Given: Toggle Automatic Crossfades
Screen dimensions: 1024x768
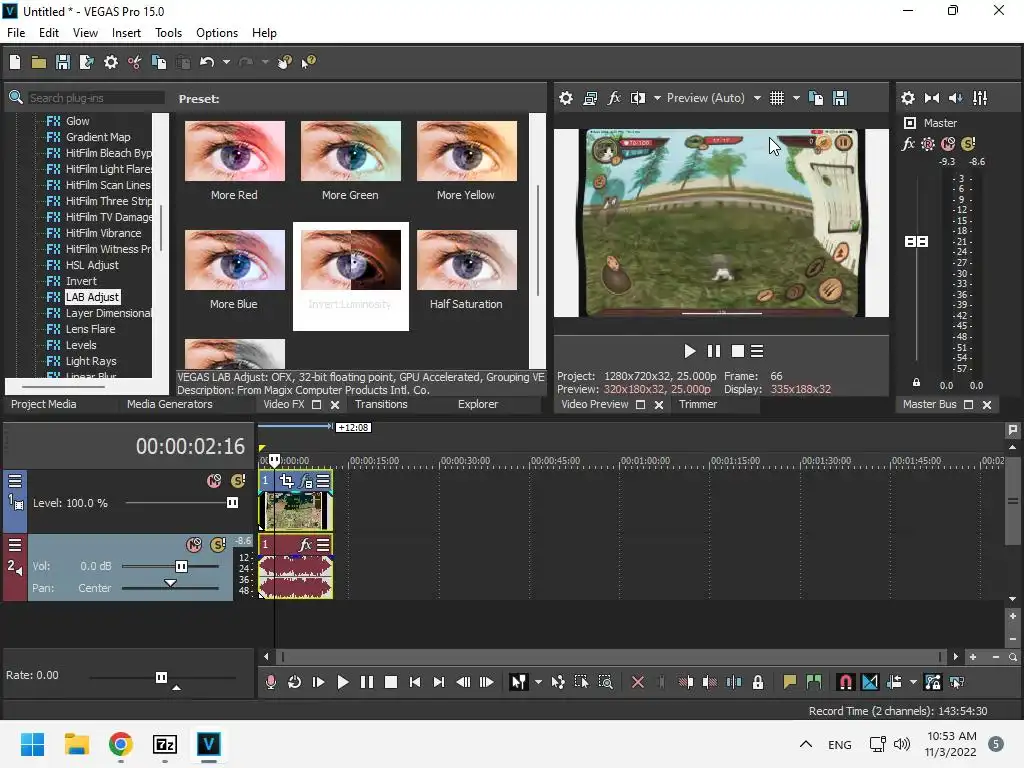Looking at the screenshot, I should (x=870, y=682).
